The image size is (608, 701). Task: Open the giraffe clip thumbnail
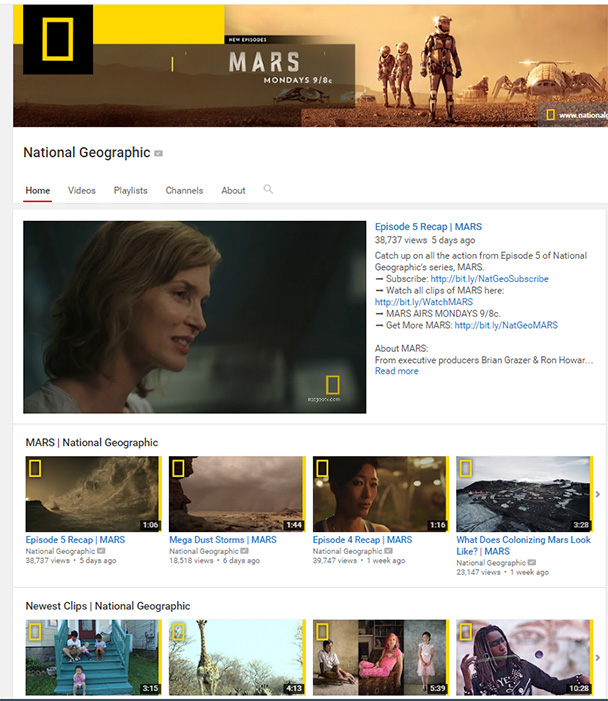pyautogui.click(x=236, y=657)
